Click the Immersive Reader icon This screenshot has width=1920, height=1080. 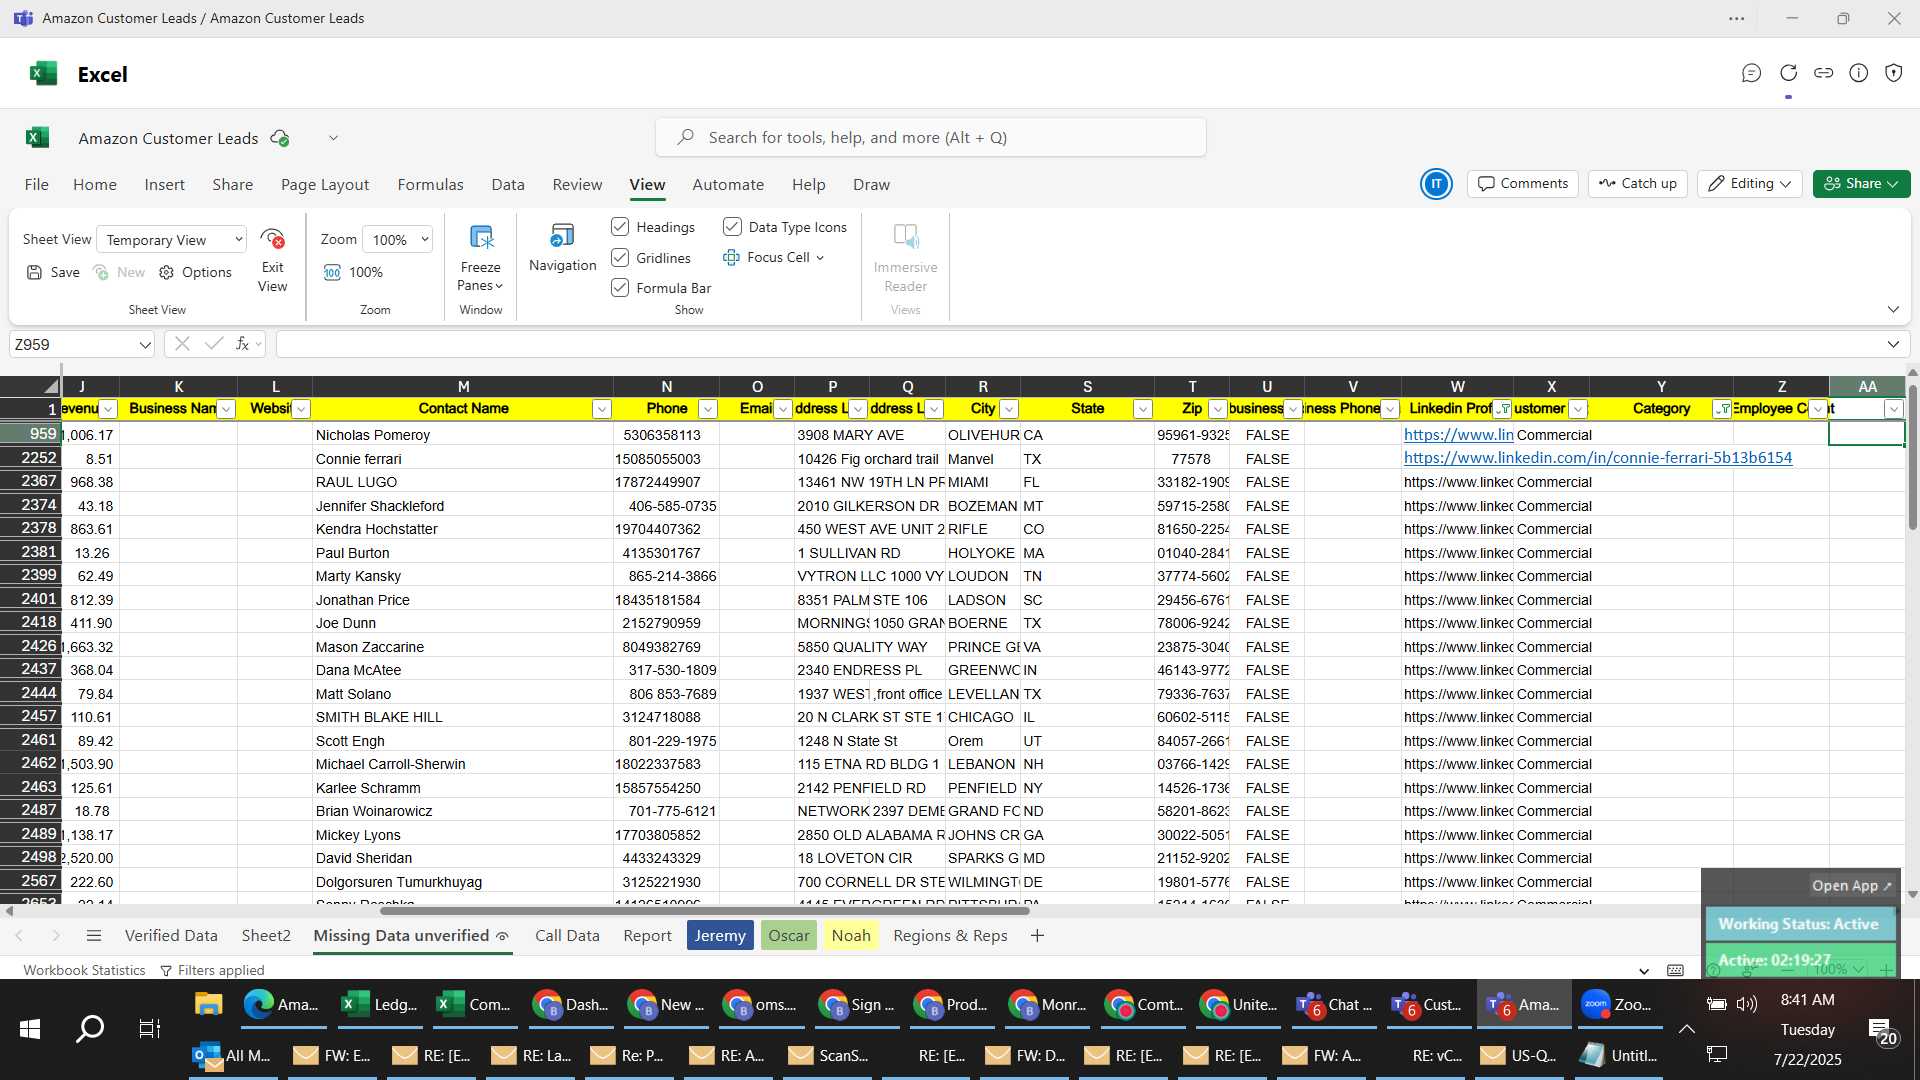[x=905, y=237]
